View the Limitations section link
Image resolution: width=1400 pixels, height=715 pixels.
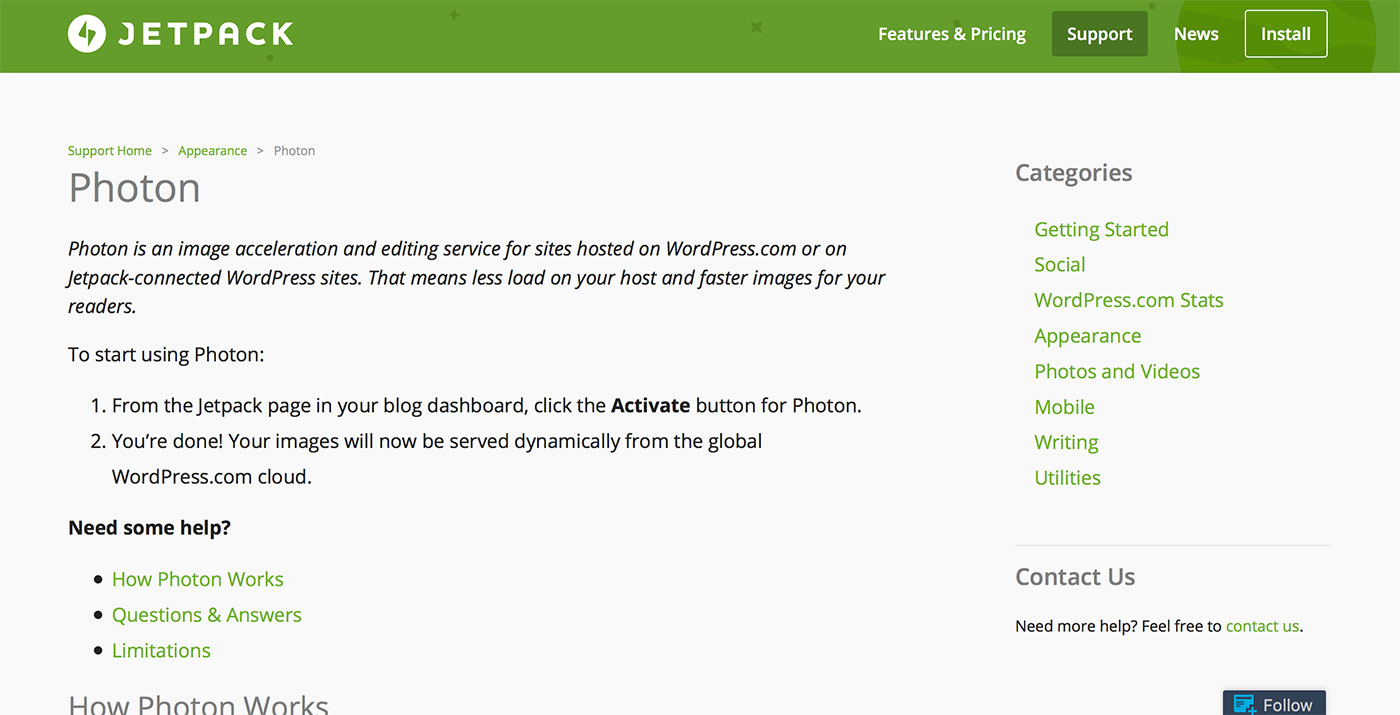[x=161, y=650]
